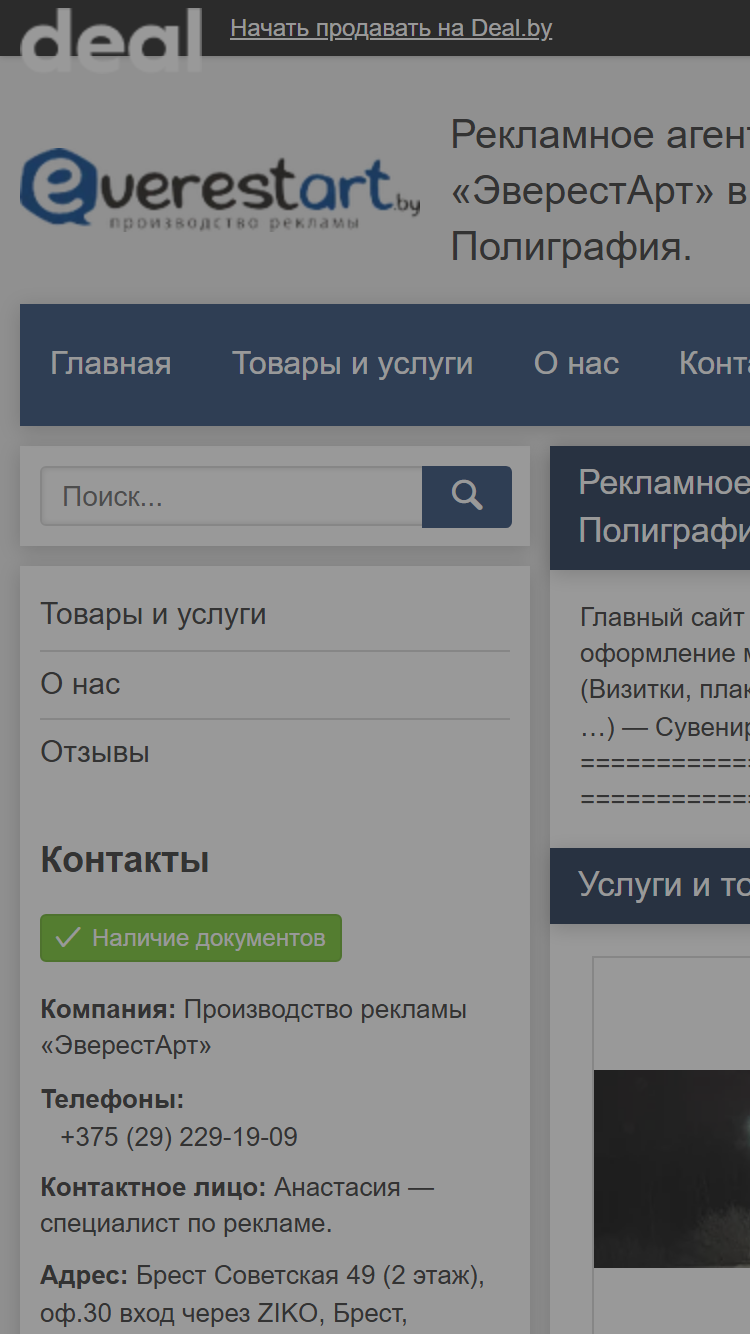Click the EverestArt company logo

[220, 188]
